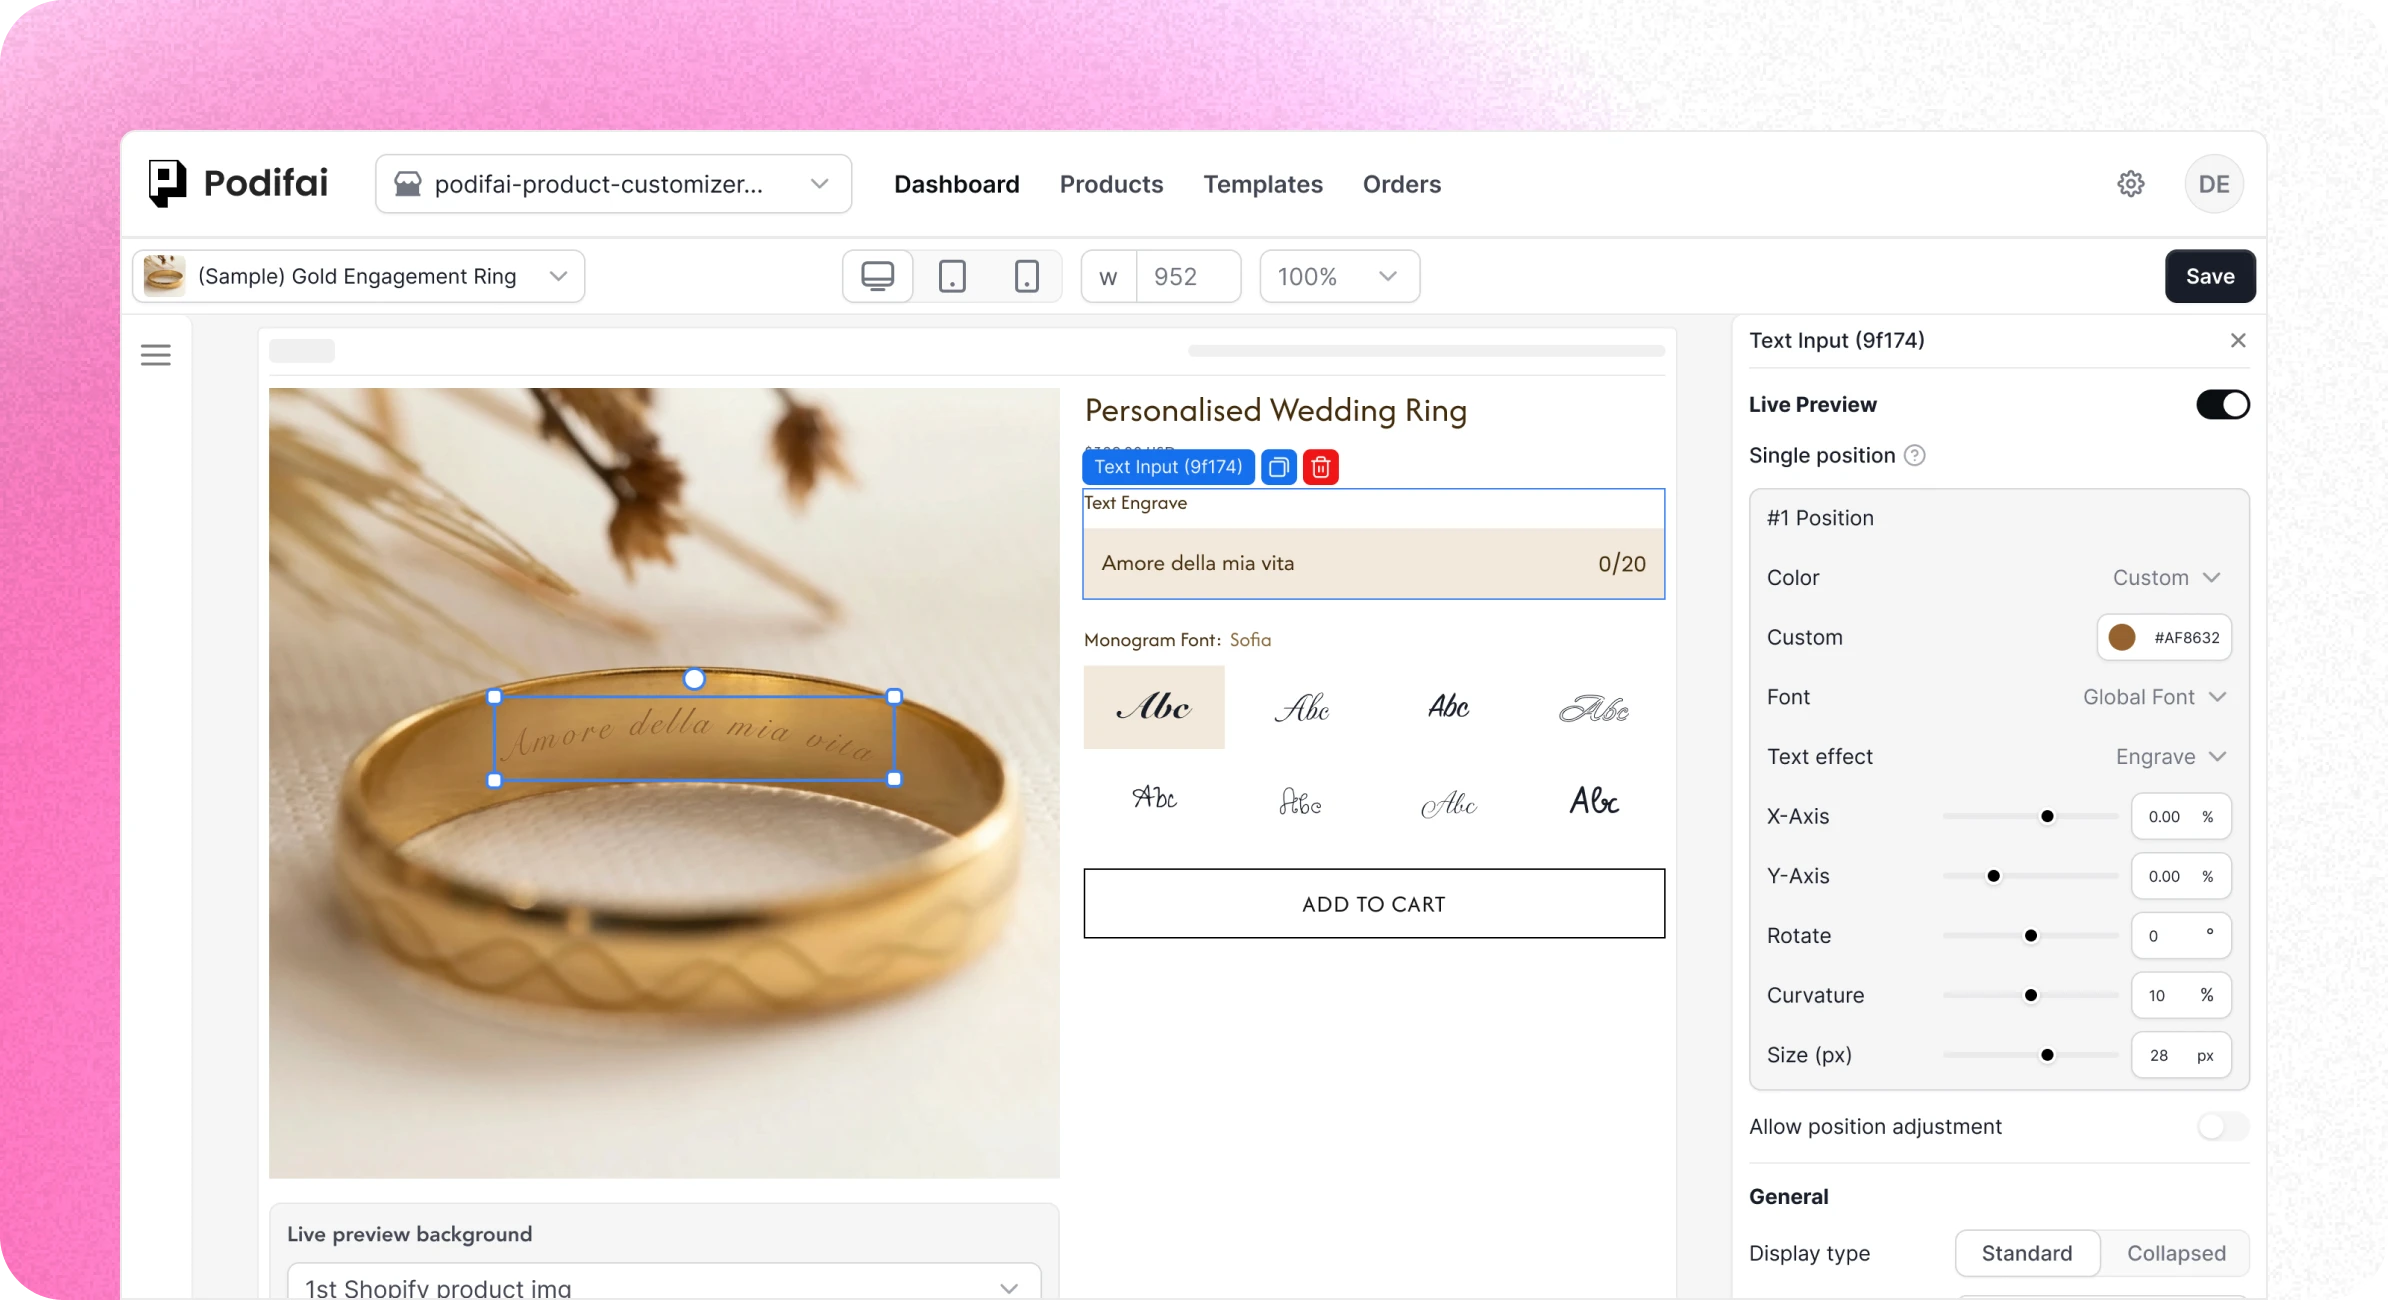Enable Allow position adjustment
The height and width of the screenshot is (1300, 2388).
(2222, 1126)
